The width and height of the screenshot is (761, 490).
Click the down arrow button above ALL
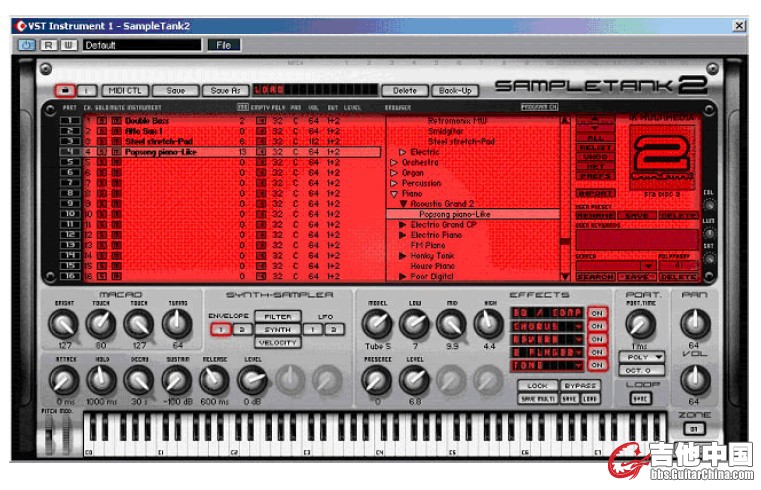point(596,128)
